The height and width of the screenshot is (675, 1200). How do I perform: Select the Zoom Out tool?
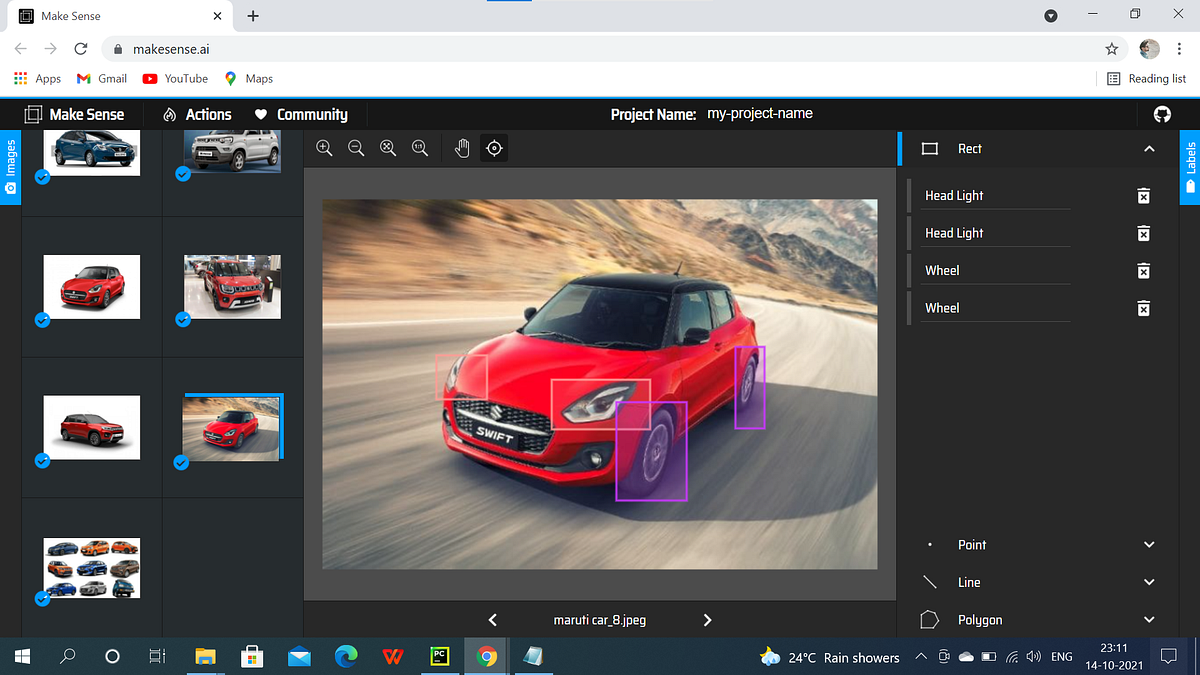click(356, 147)
